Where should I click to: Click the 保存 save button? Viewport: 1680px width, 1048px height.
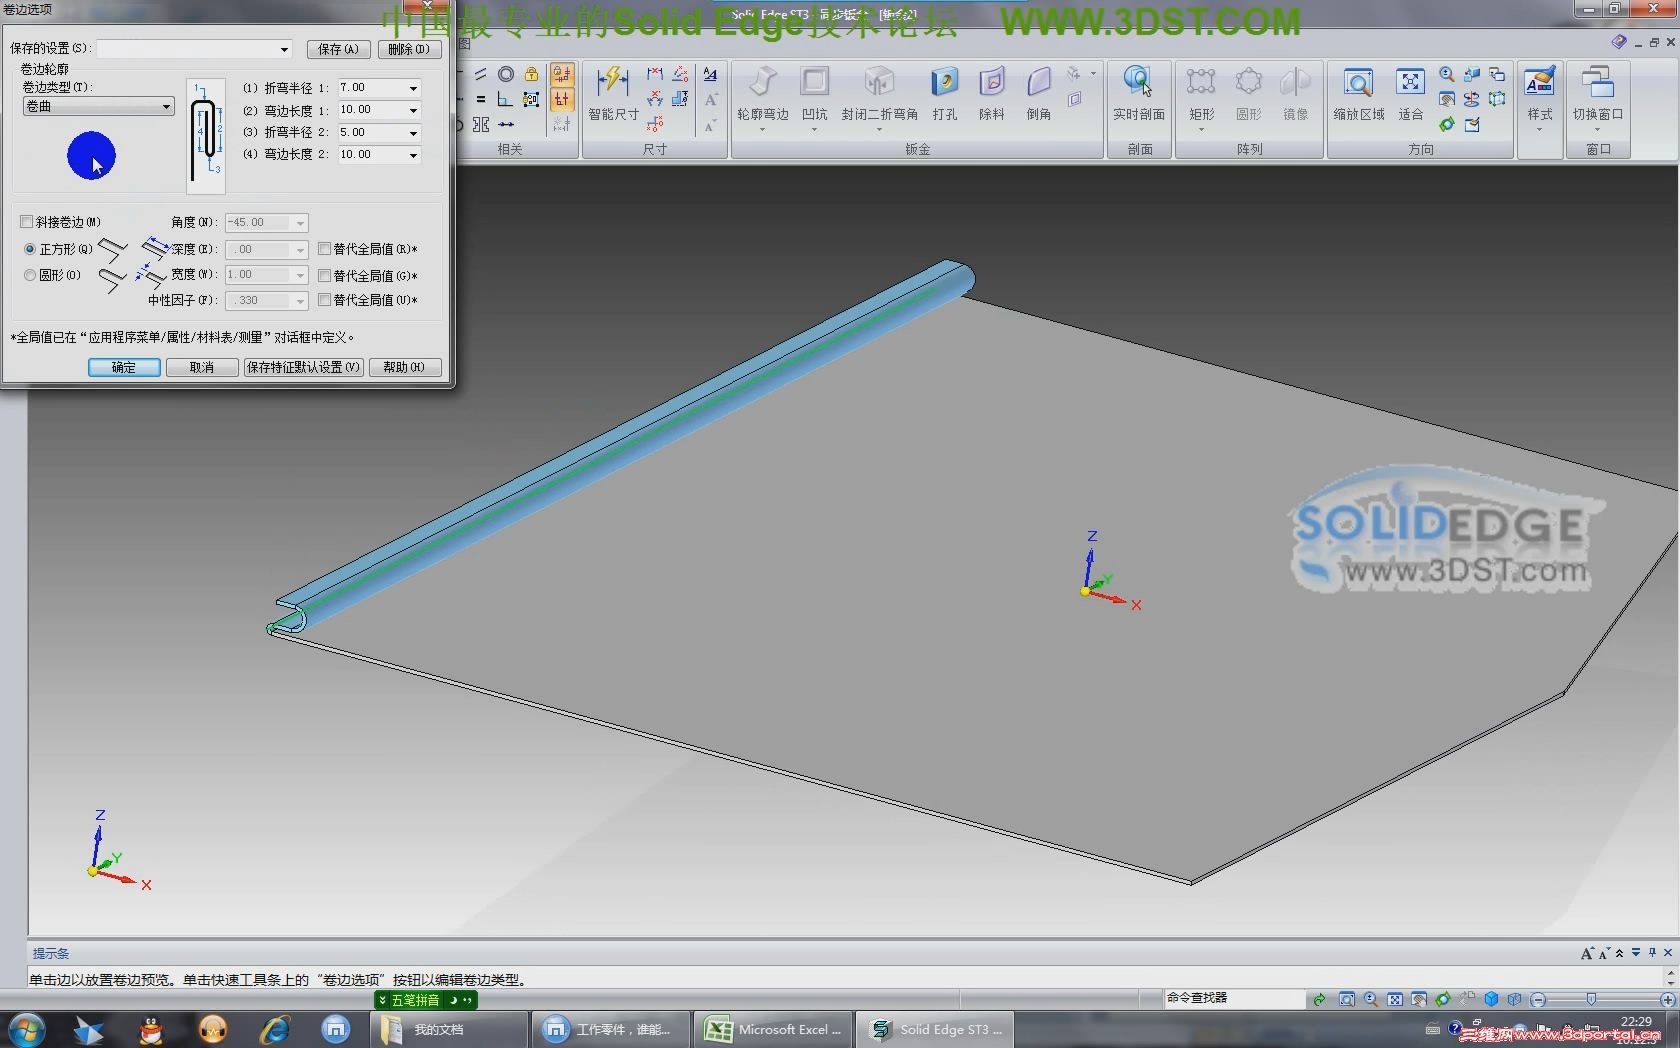(x=338, y=49)
